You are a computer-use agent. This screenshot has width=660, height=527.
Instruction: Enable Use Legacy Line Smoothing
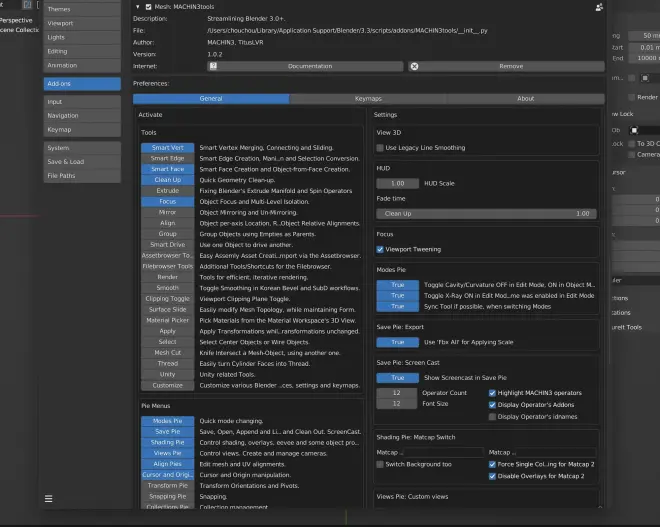point(380,148)
